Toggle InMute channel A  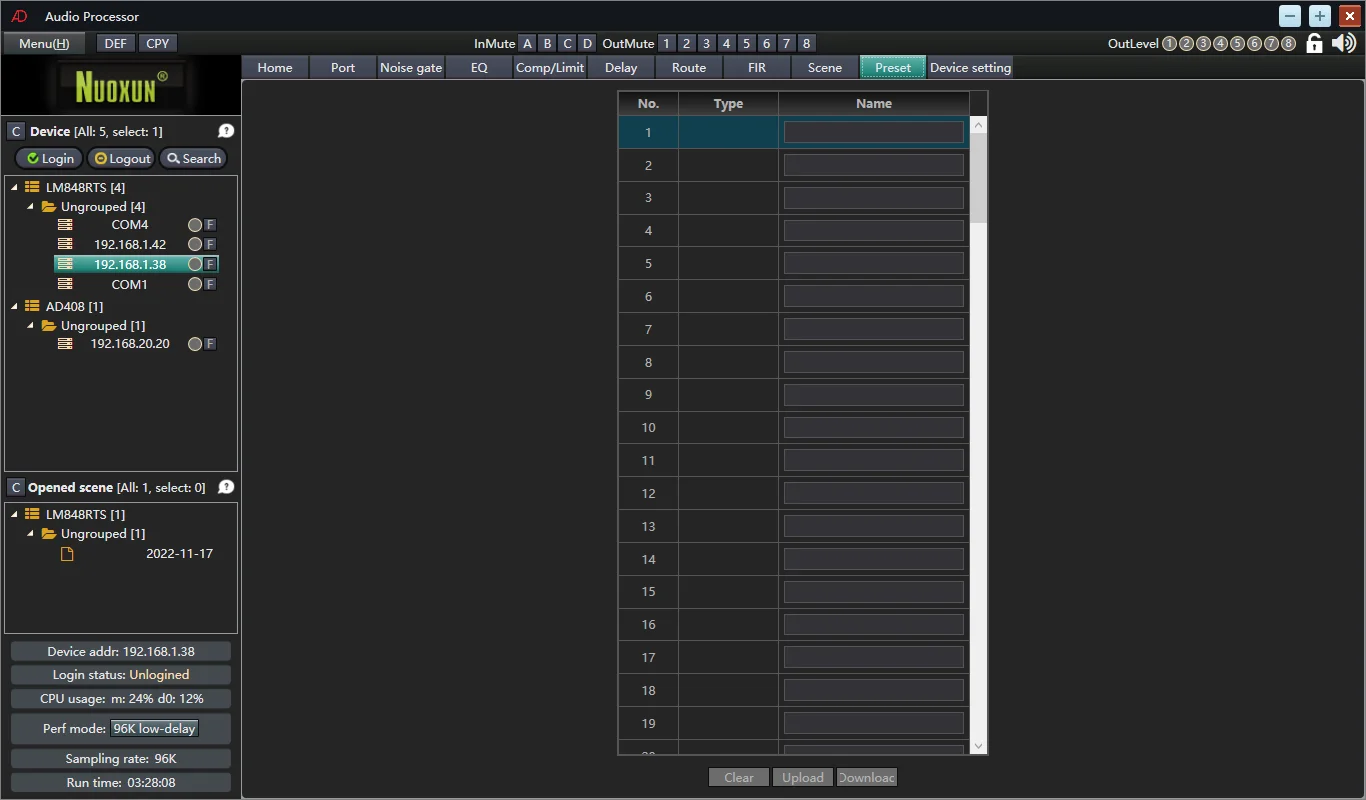pyautogui.click(x=527, y=44)
